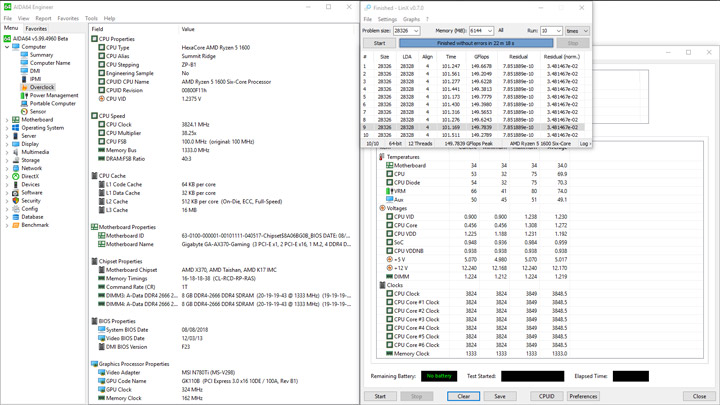Toggle the Motherboard temperature checkbox

(389, 165)
